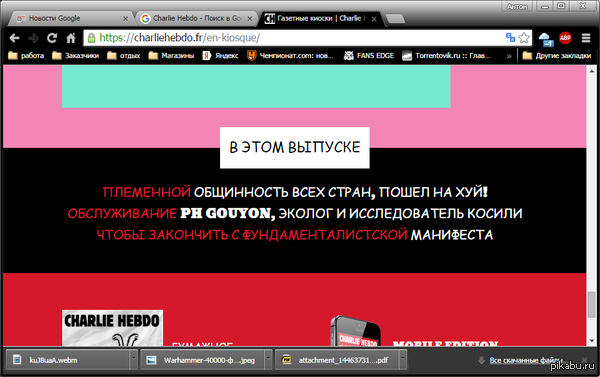This screenshot has height=377, width=600.
Task: Click the Charlie Hebdo paper cover thumbnail
Action: click(x=112, y=328)
